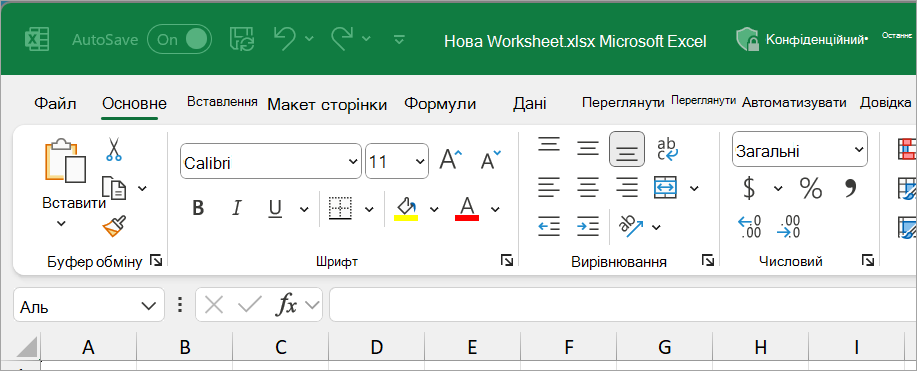917x371 pixels.
Task: Click the Cut scissors icon
Action: point(114,149)
